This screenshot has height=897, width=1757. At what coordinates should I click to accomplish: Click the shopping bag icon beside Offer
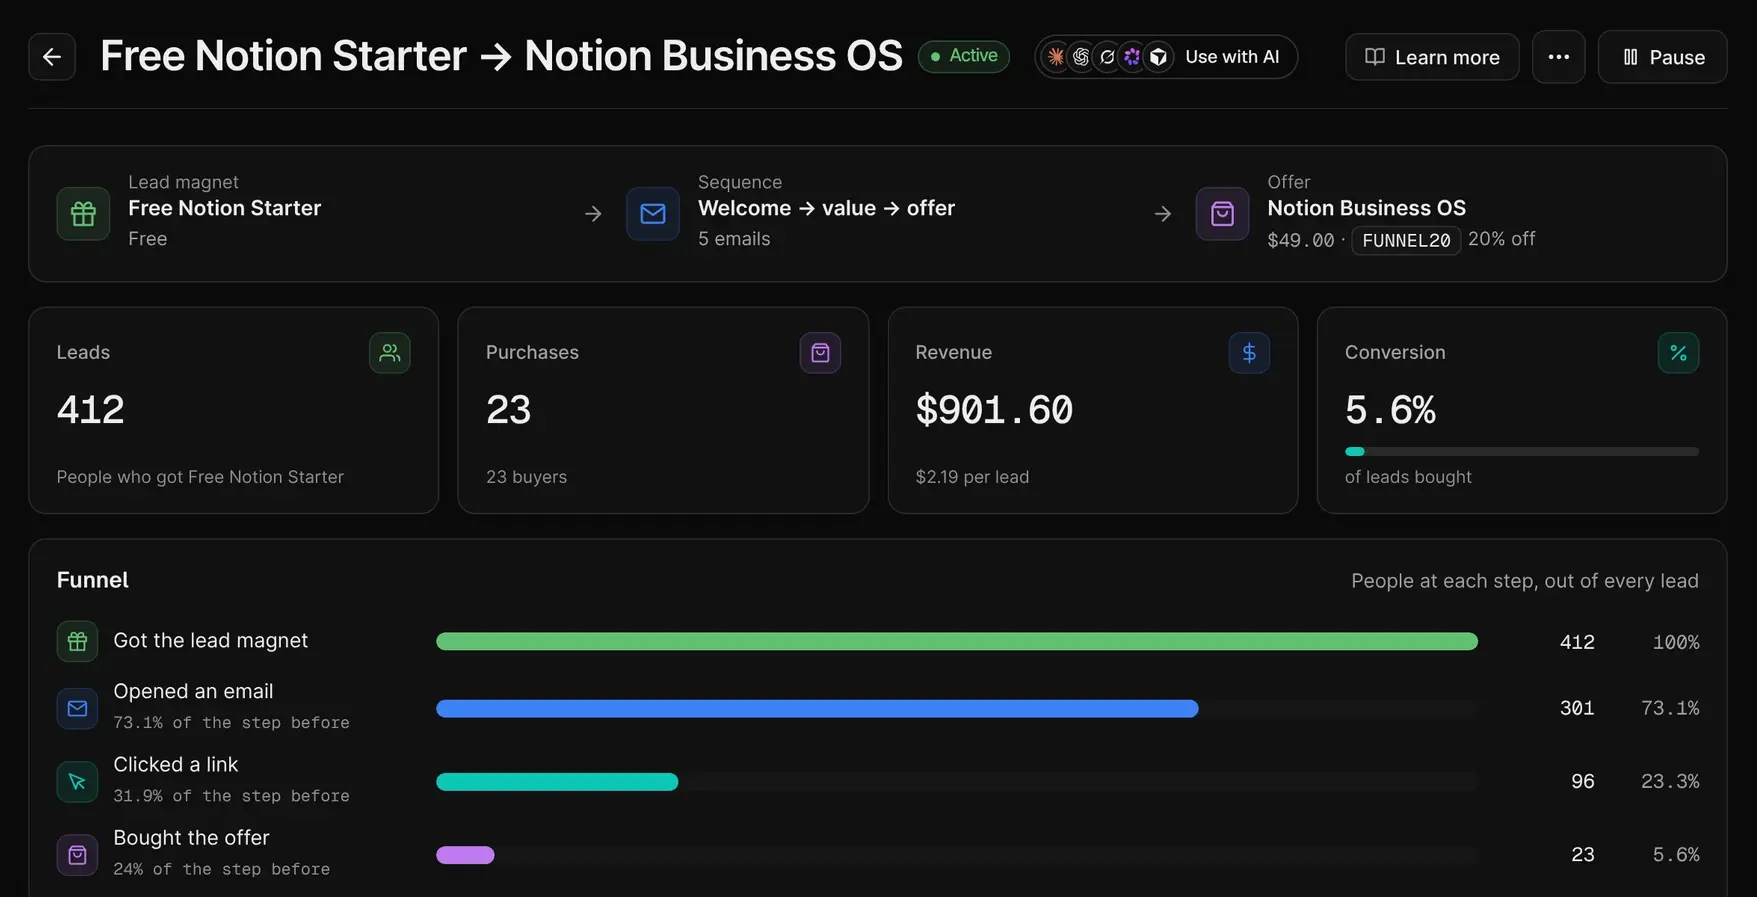click(1222, 213)
